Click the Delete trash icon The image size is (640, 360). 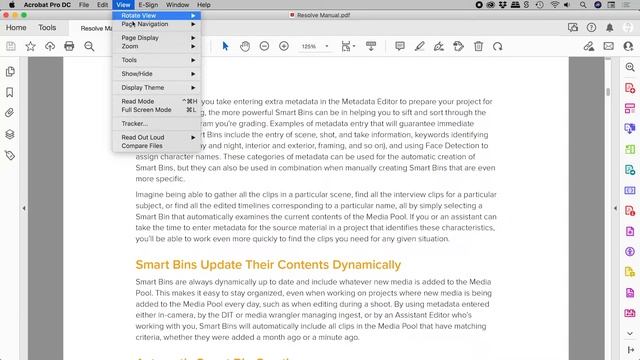point(478,46)
